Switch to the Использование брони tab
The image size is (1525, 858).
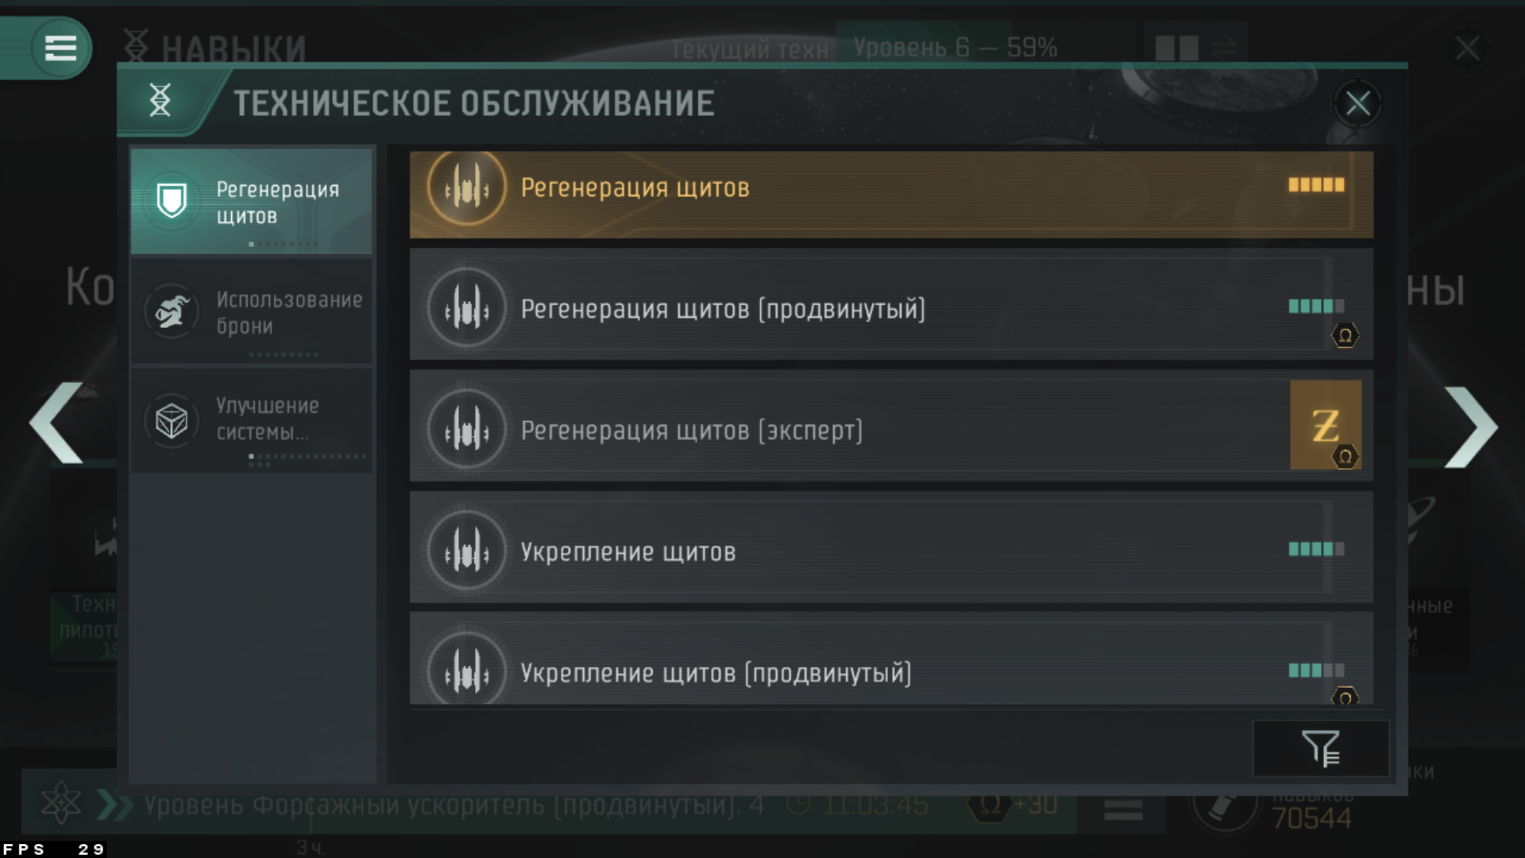tap(251, 311)
